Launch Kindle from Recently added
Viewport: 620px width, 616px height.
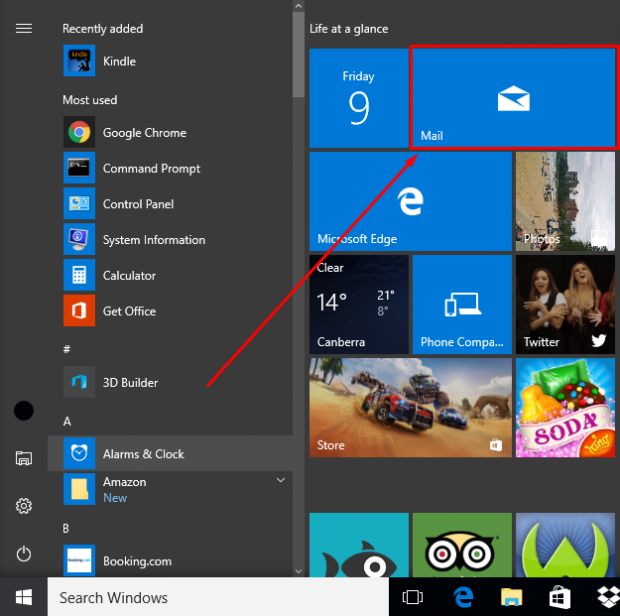[x=170, y=61]
